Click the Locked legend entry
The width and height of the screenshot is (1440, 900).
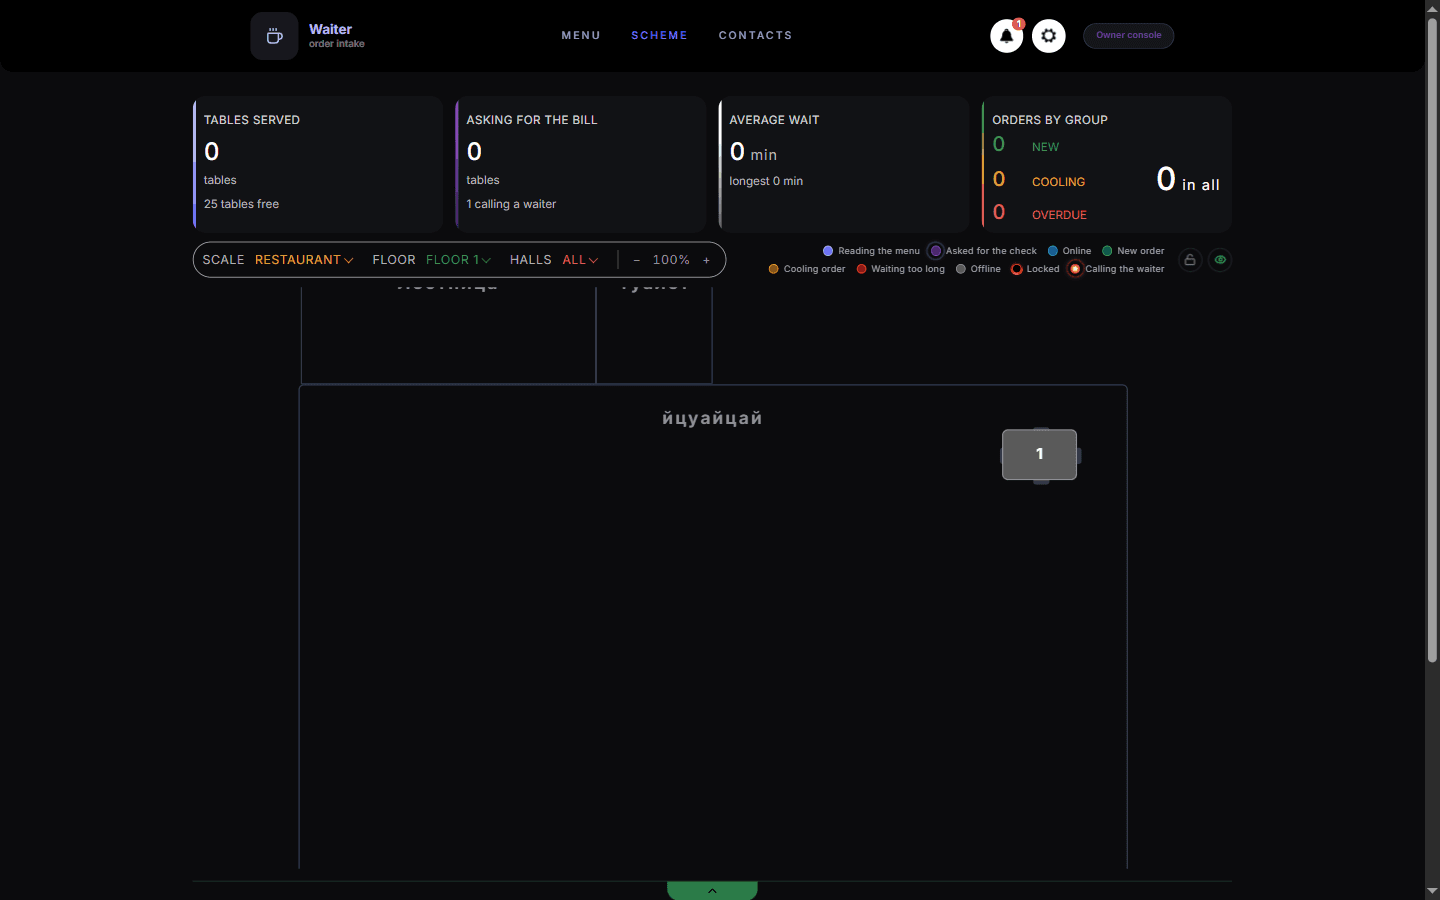(x=1035, y=269)
